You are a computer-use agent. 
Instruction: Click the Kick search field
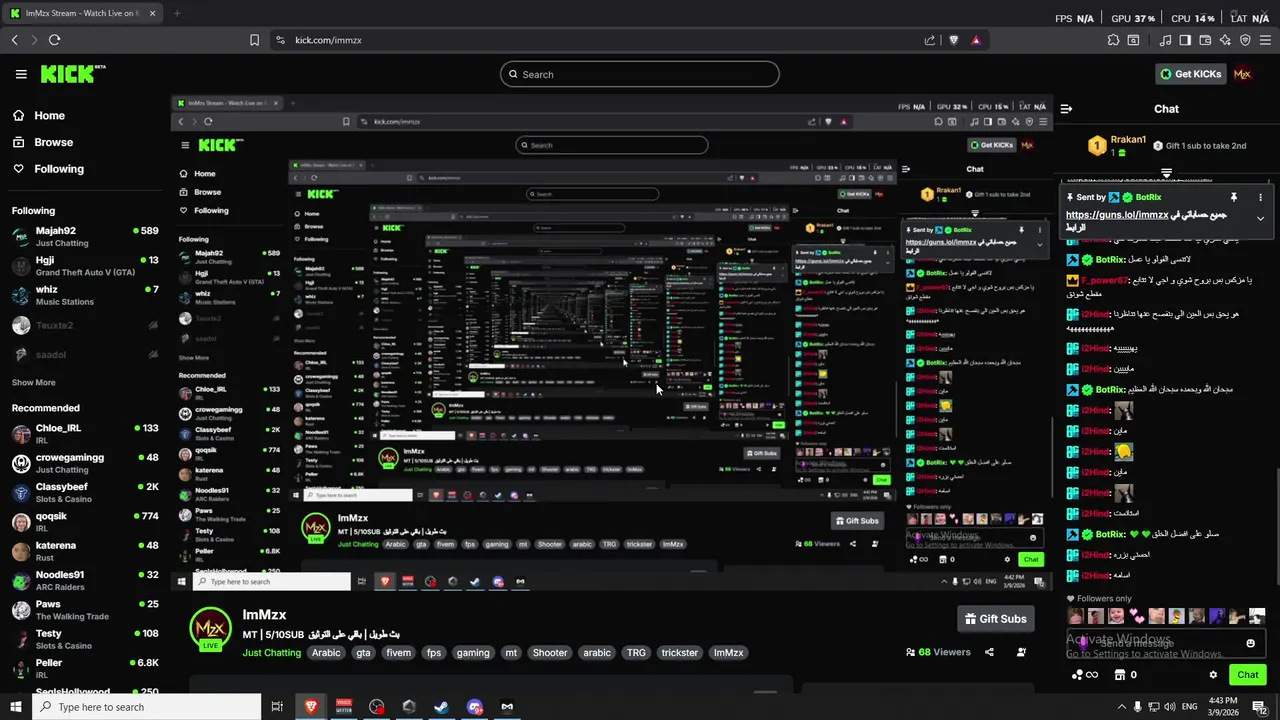(640, 74)
